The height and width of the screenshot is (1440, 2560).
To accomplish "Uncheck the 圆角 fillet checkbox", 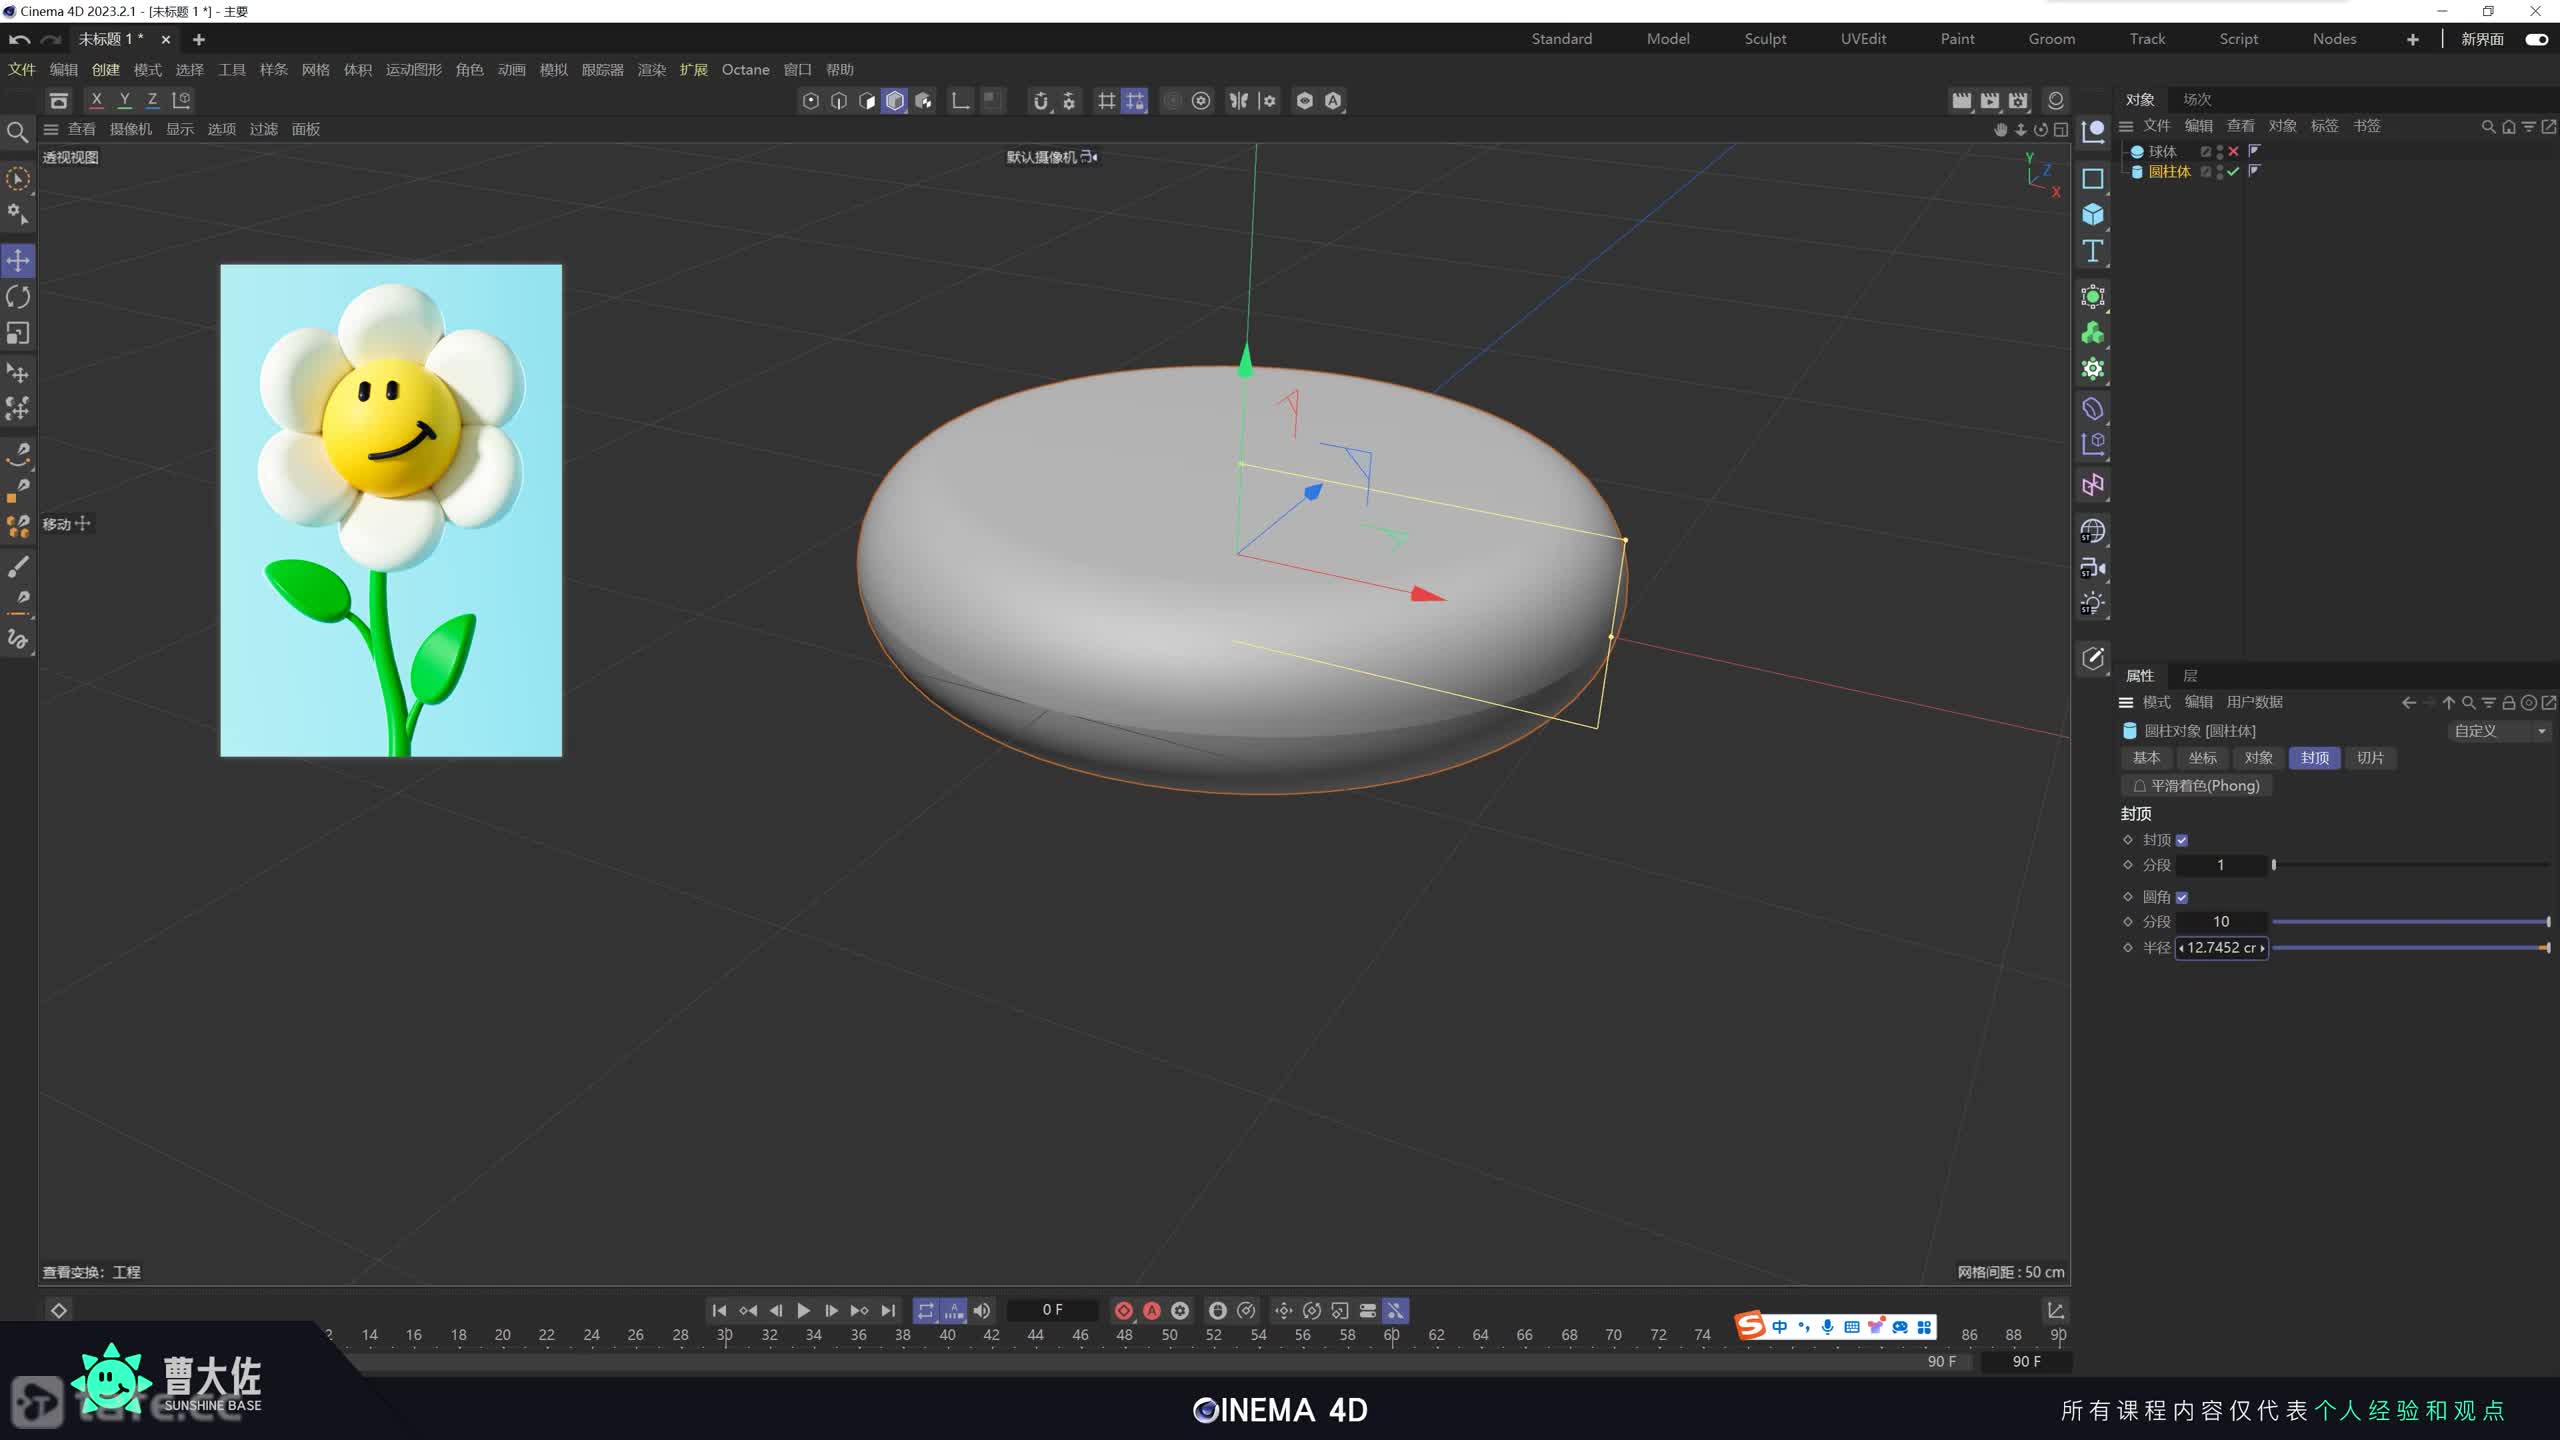I will (2181, 898).
